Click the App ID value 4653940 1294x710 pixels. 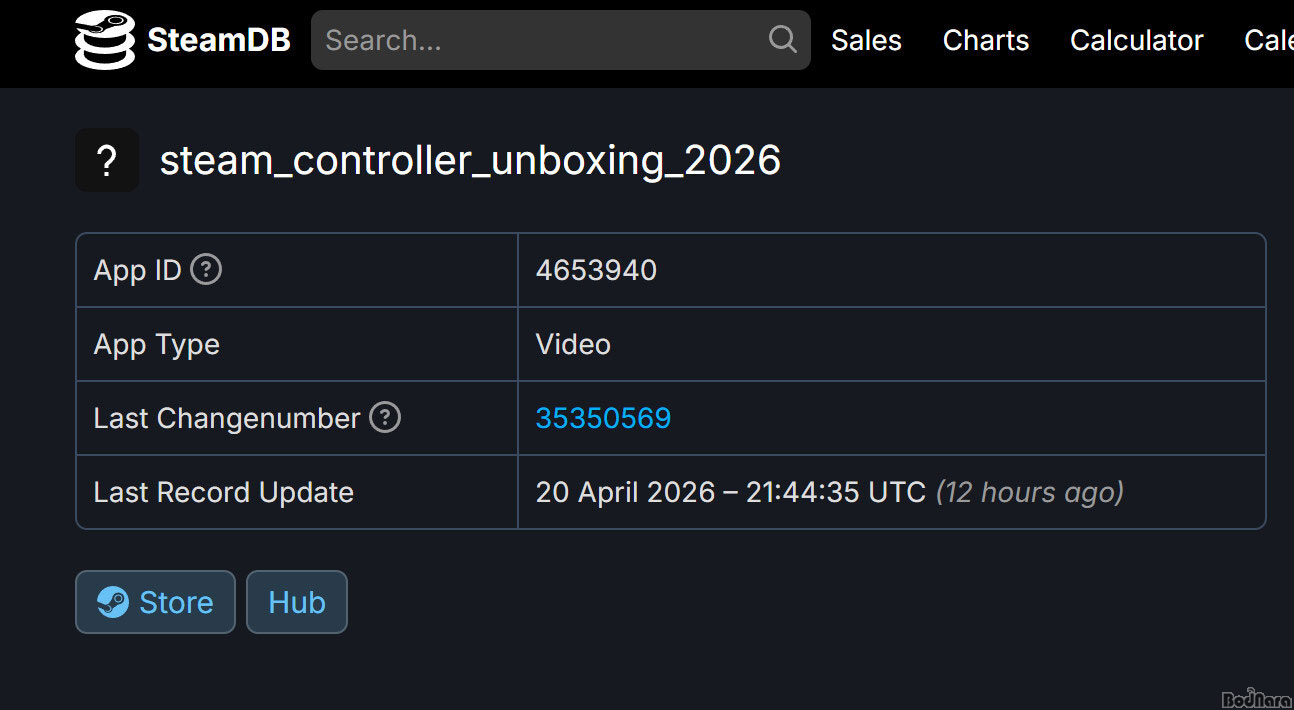pos(596,270)
